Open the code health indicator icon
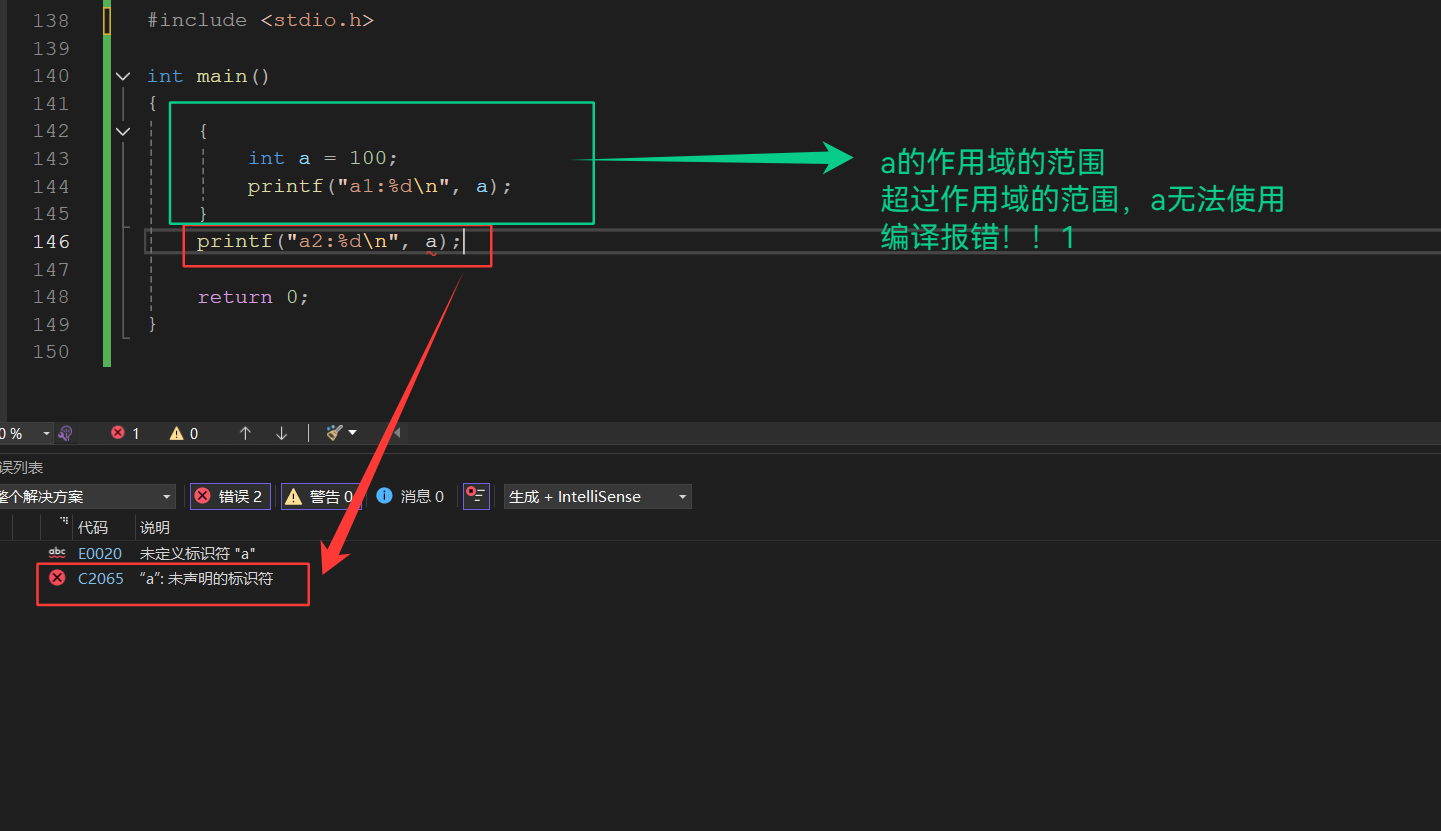Screen dimensions: 1441x831 point(65,433)
